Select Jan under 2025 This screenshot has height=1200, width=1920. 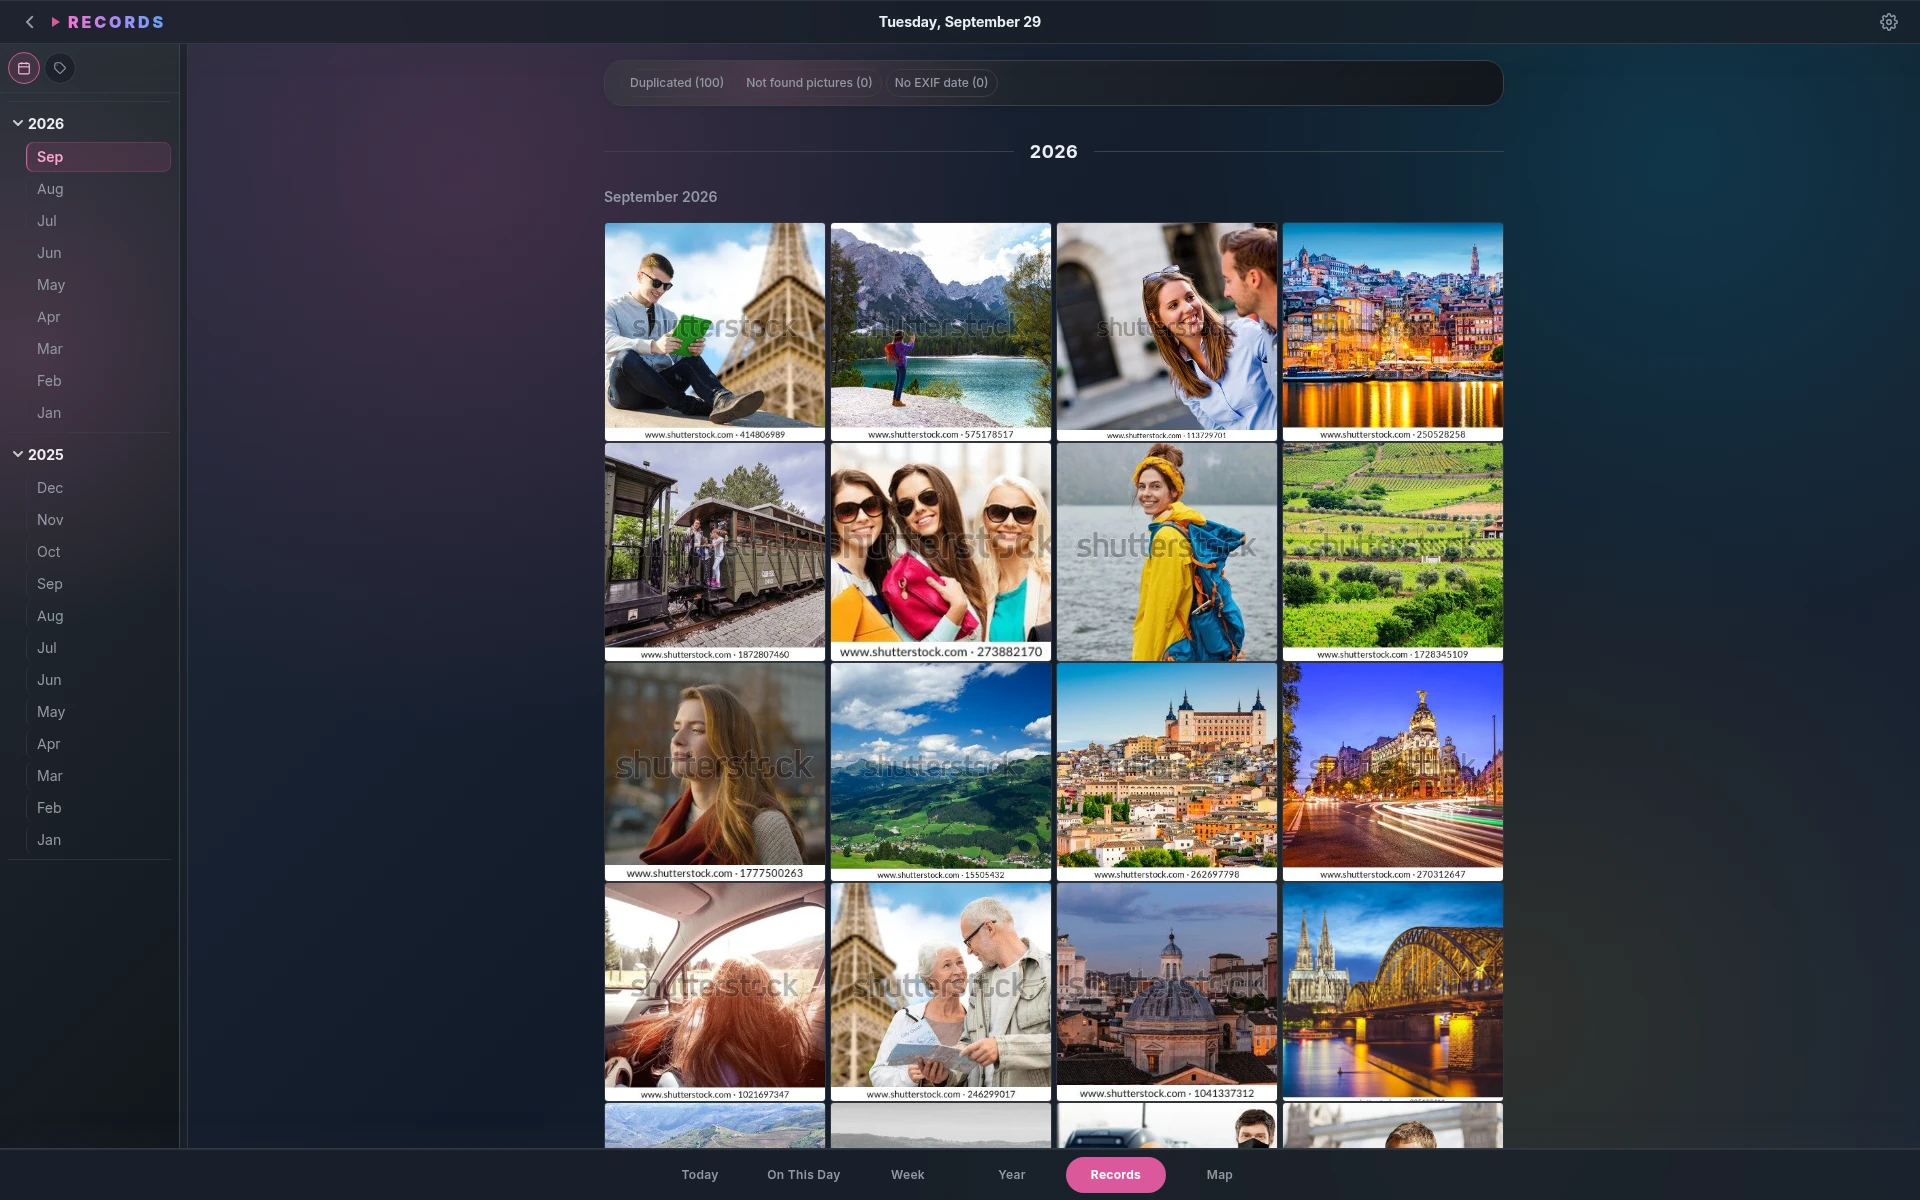pos(98,840)
